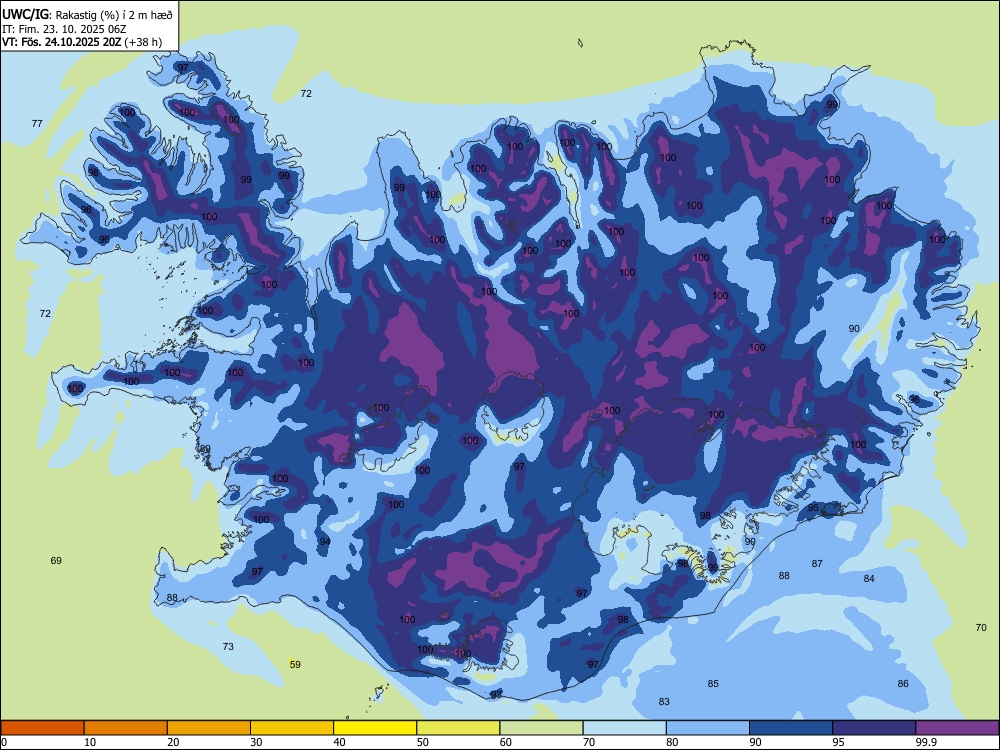Select the '87' humidity value on the map
The height and width of the screenshot is (750, 1000).
(817, 564)
